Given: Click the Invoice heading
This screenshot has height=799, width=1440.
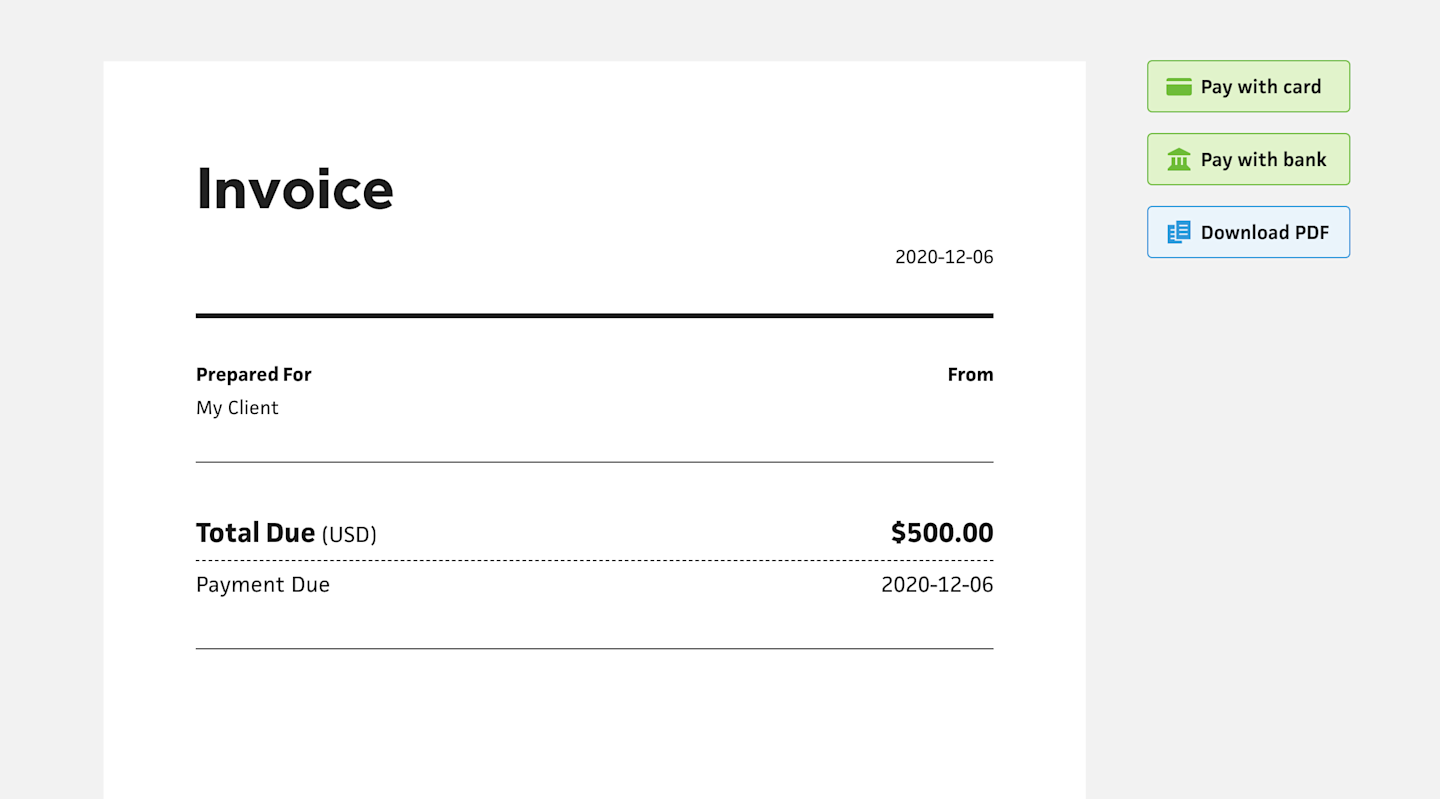Looking at the screenshot, I should [x=295, y=188].
